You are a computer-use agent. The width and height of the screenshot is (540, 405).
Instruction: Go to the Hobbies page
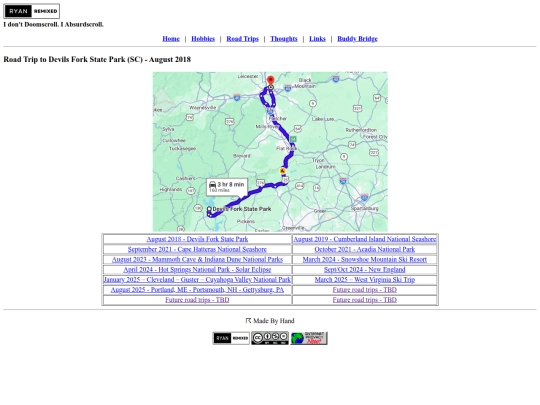(203, 39)
